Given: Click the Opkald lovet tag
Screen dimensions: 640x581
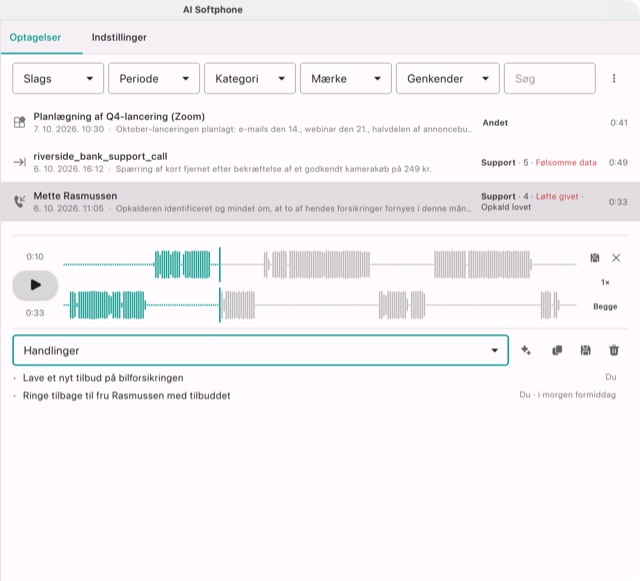Looking at the screenshot, I should pos(506,207).
